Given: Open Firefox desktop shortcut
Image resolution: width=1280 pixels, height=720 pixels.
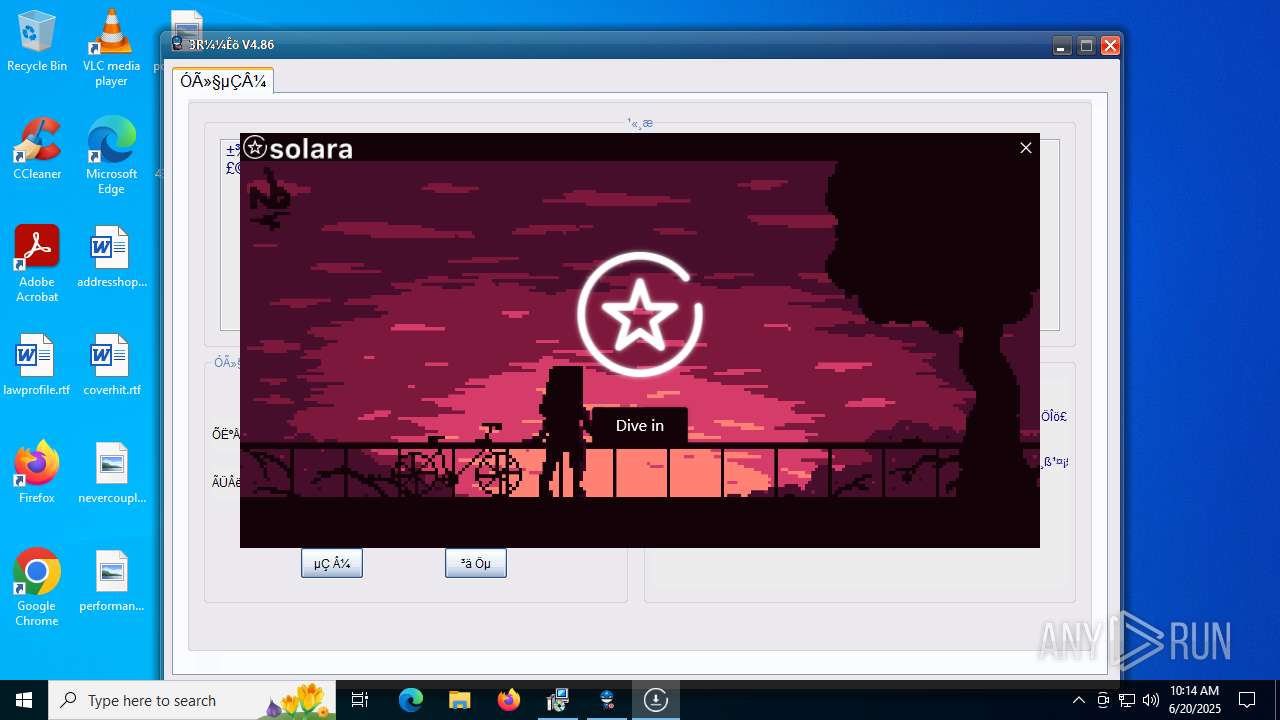Looking at the screenshot, I should click(37, 473).
